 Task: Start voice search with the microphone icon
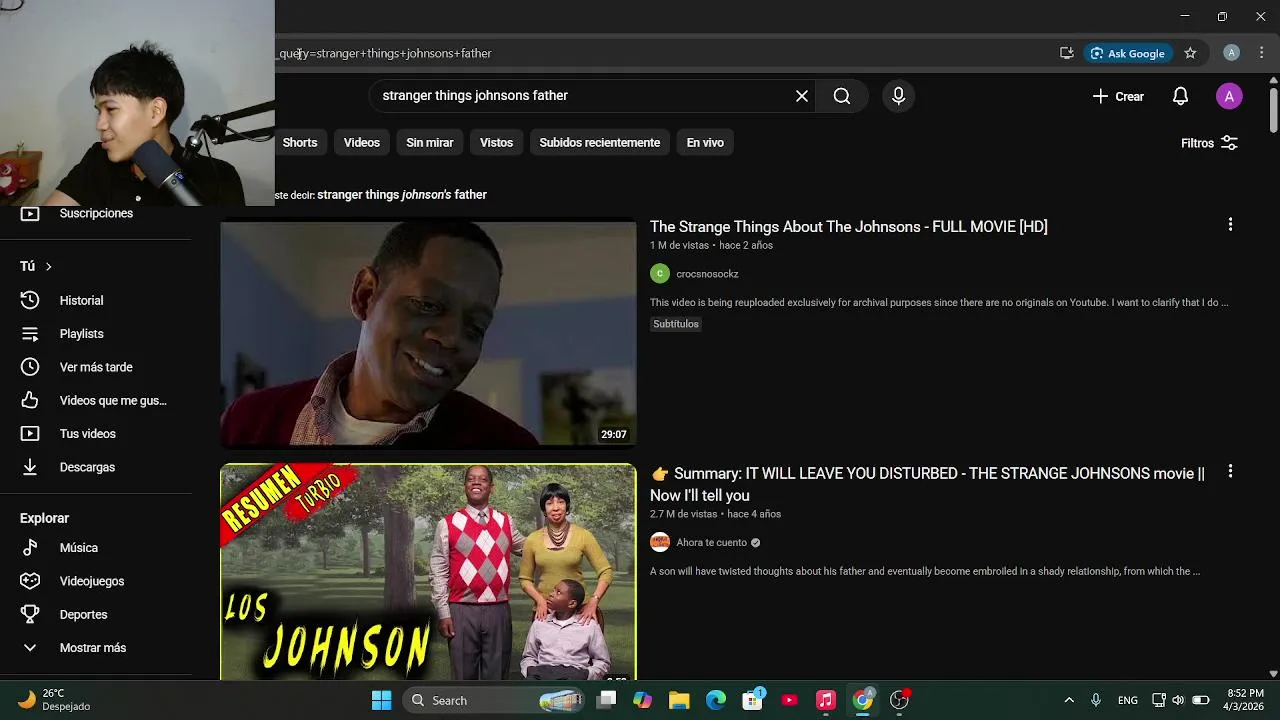click(898, 96)
